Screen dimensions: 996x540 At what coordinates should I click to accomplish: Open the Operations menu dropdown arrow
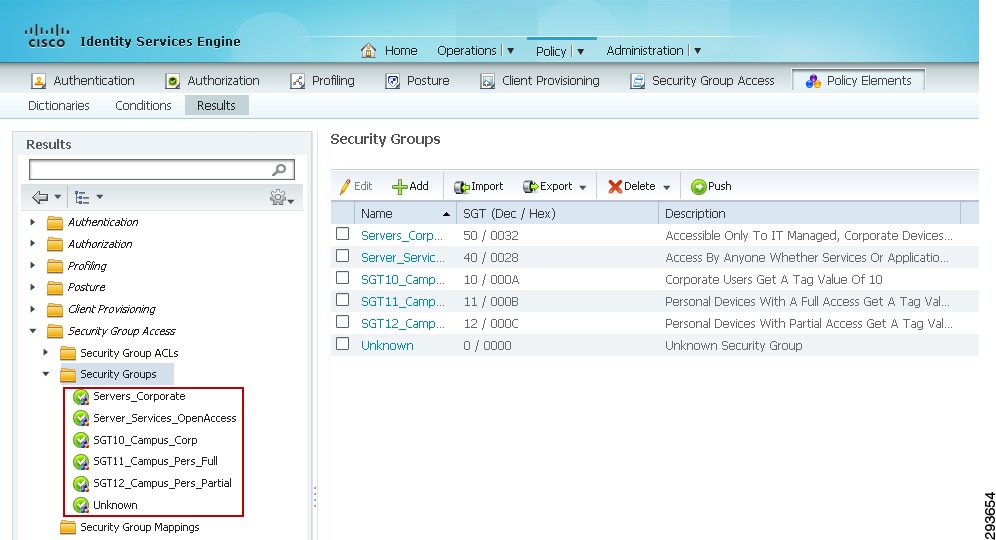click(x=510, y=51)
